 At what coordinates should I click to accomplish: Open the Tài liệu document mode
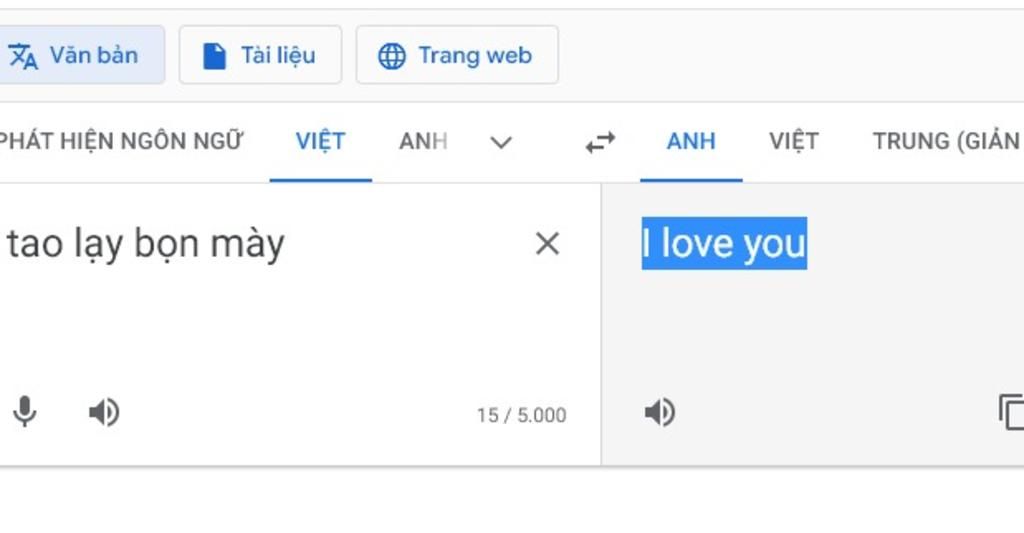point(261,55)
